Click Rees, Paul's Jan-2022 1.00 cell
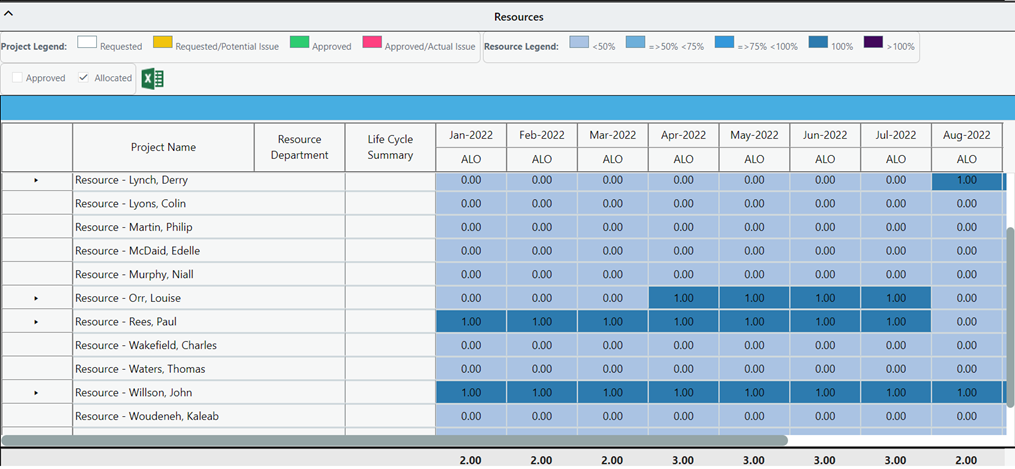 pos(471,322)
